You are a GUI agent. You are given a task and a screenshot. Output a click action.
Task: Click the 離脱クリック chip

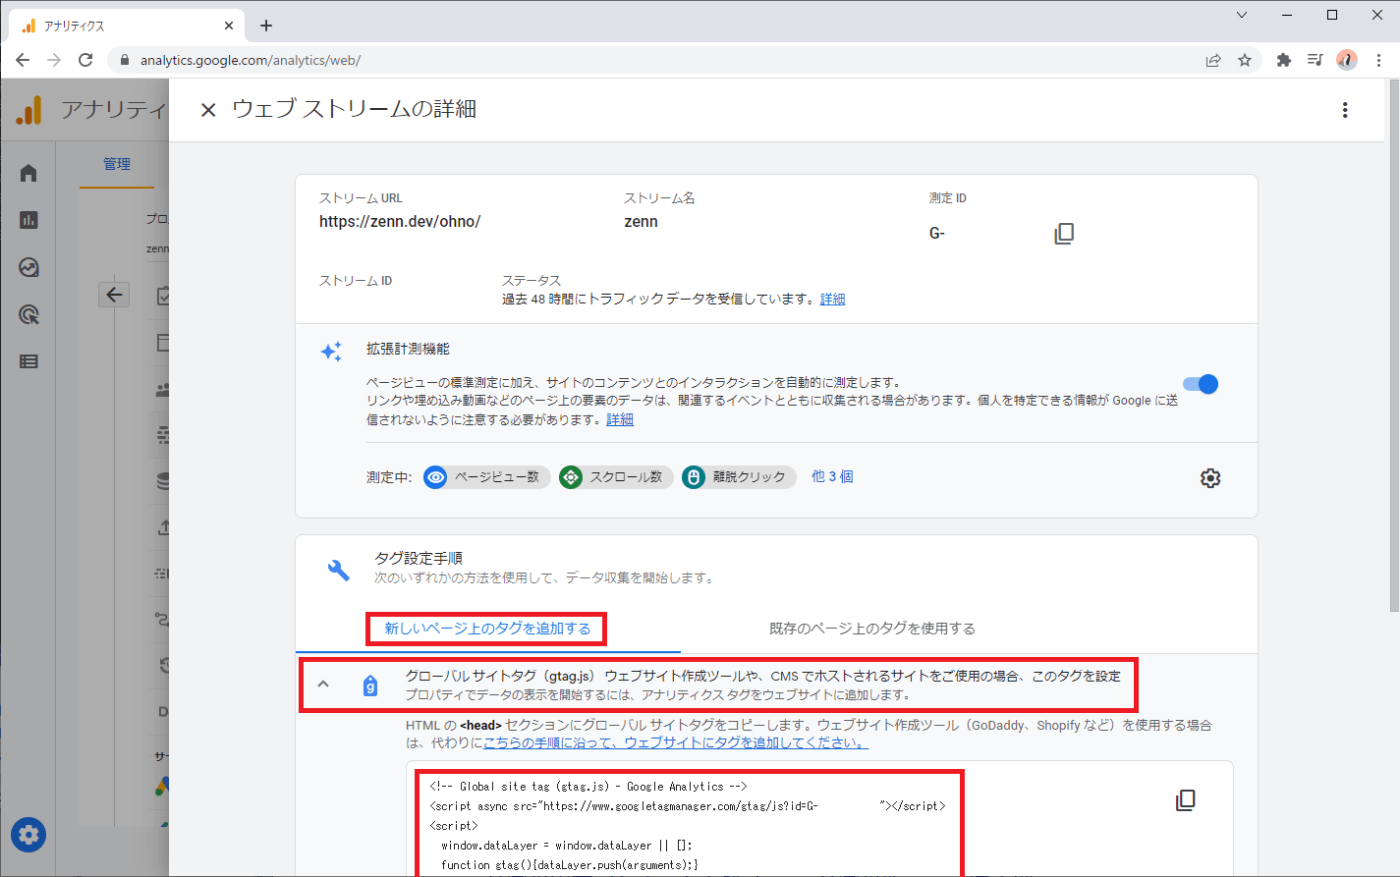click(x=739, y=477)
